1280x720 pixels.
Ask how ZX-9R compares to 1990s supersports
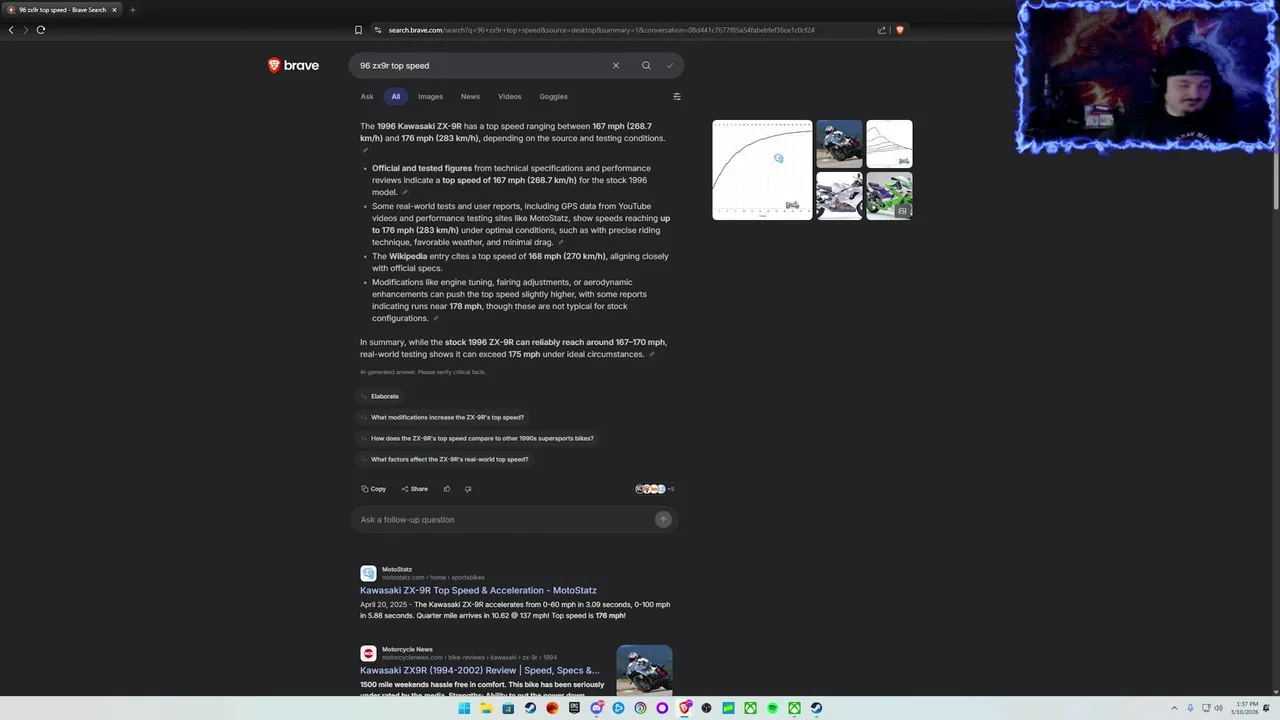[x=477, y=438]
